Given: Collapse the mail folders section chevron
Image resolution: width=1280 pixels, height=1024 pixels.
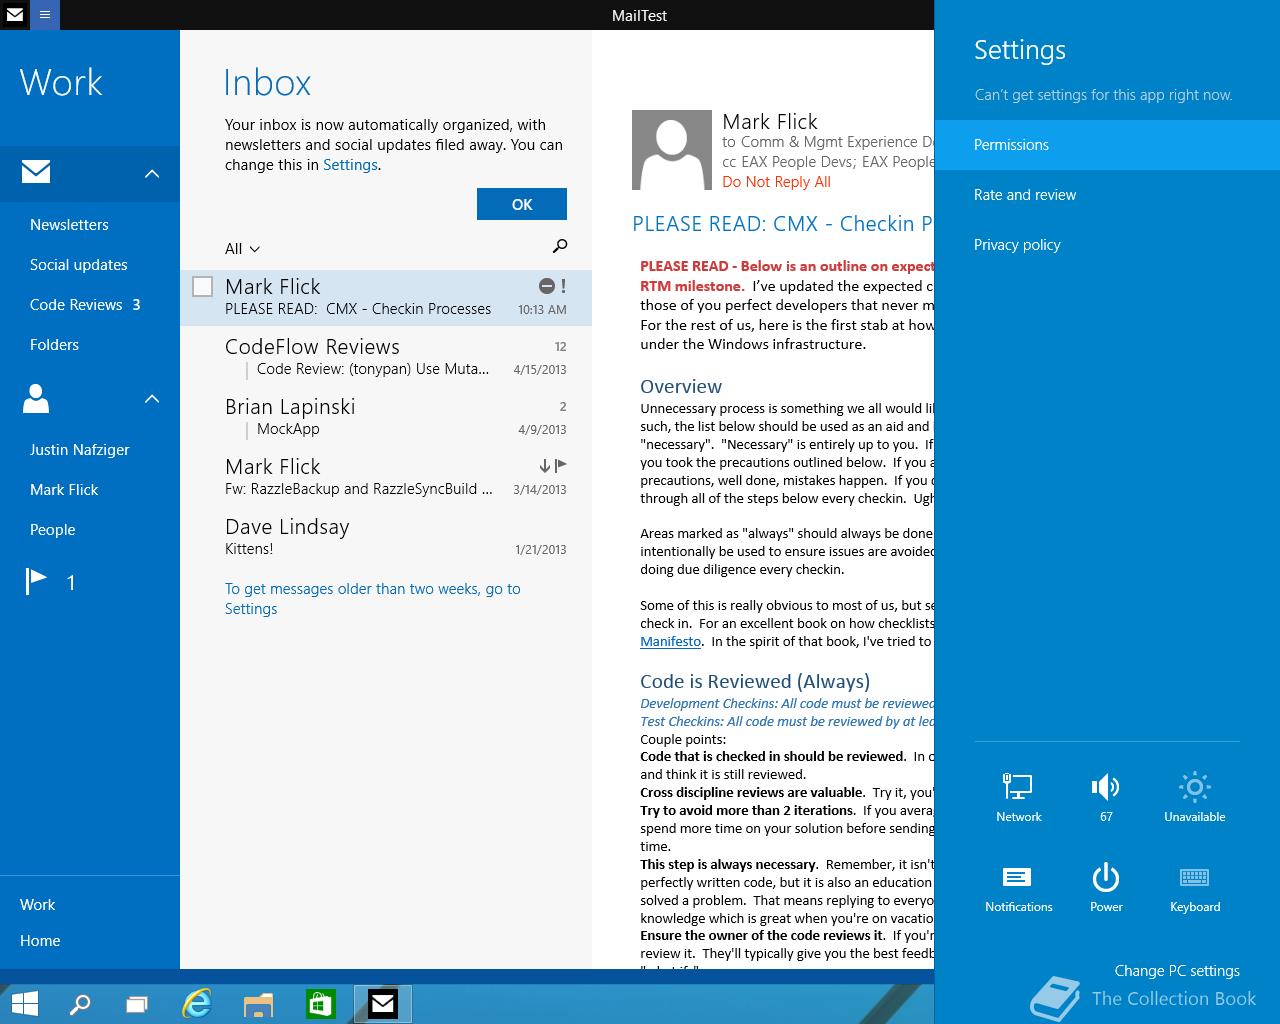Looking at the screenshot, I should click(x=152, y=173).
